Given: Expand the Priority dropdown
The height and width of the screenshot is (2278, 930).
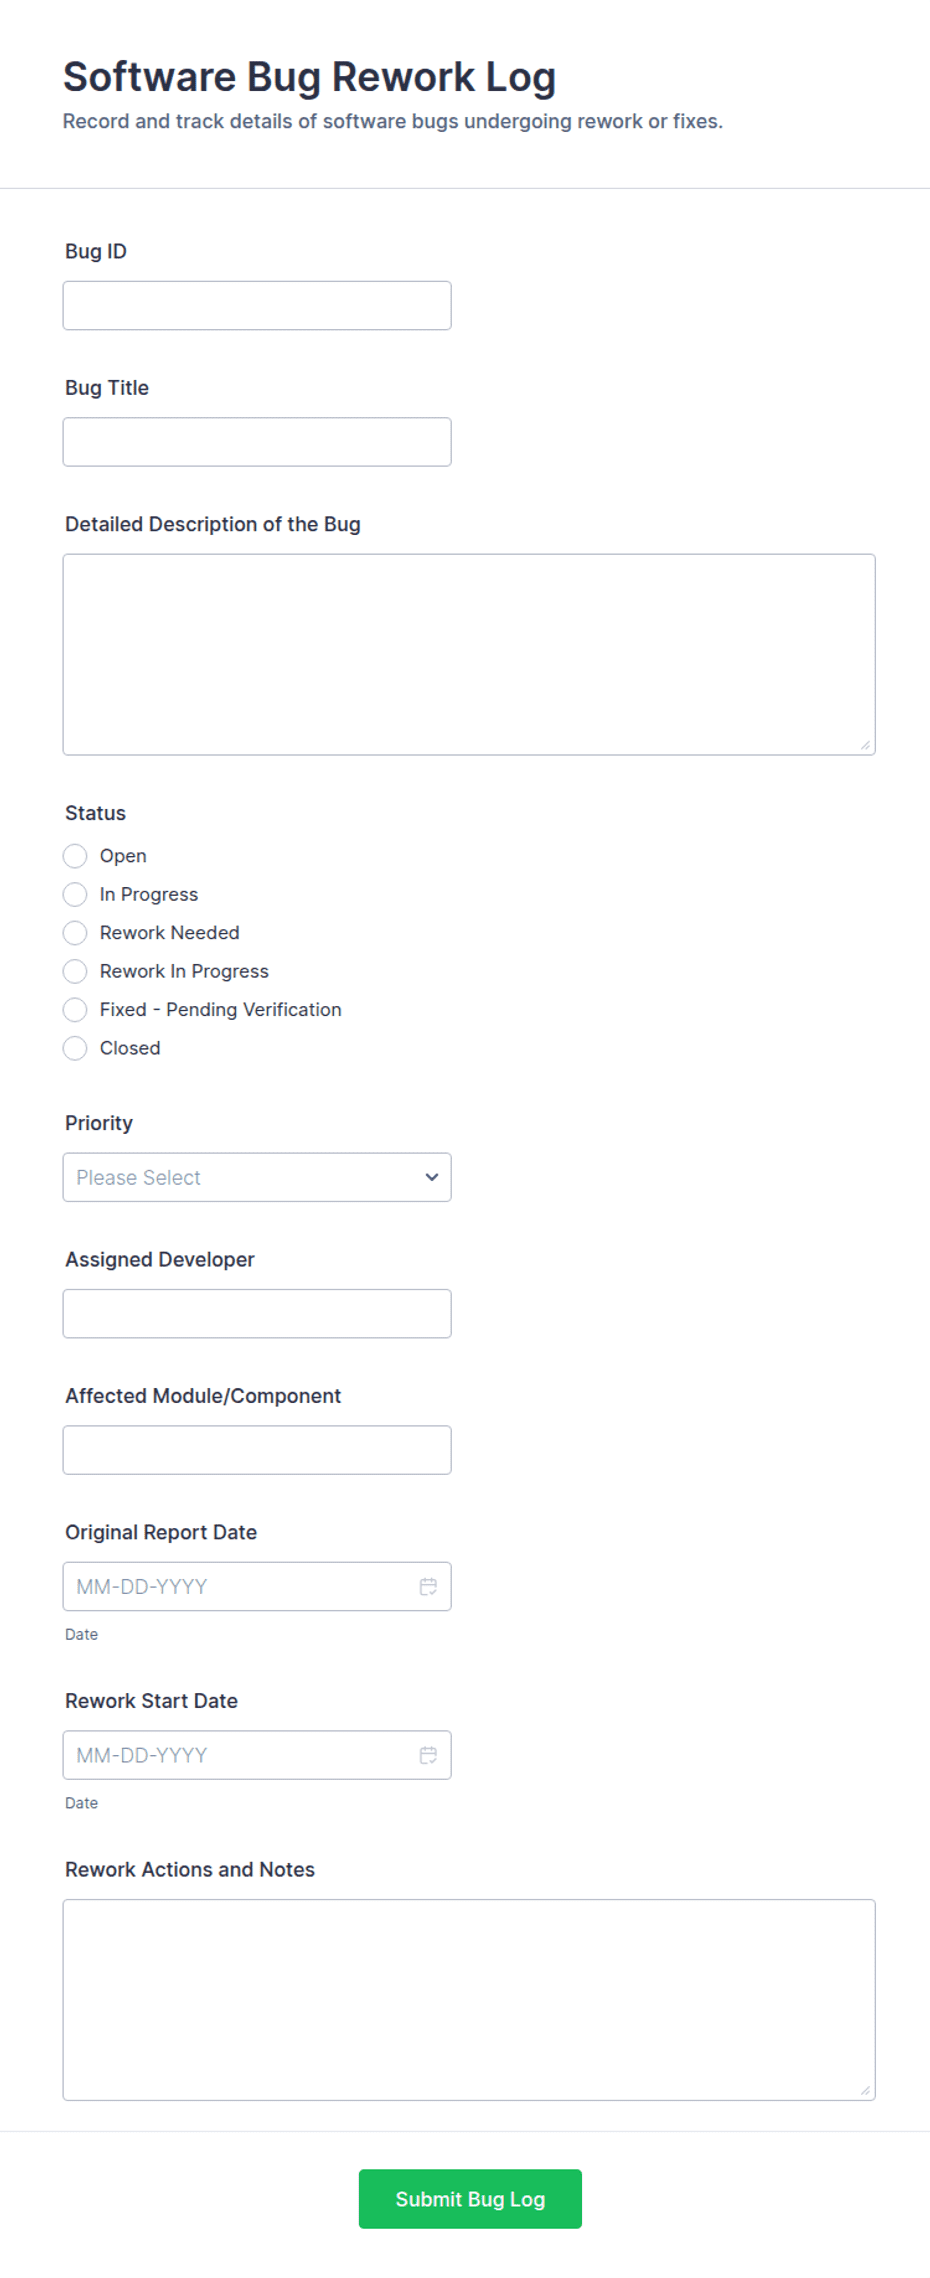Looking at the screenshot, I should point(257,1177).
